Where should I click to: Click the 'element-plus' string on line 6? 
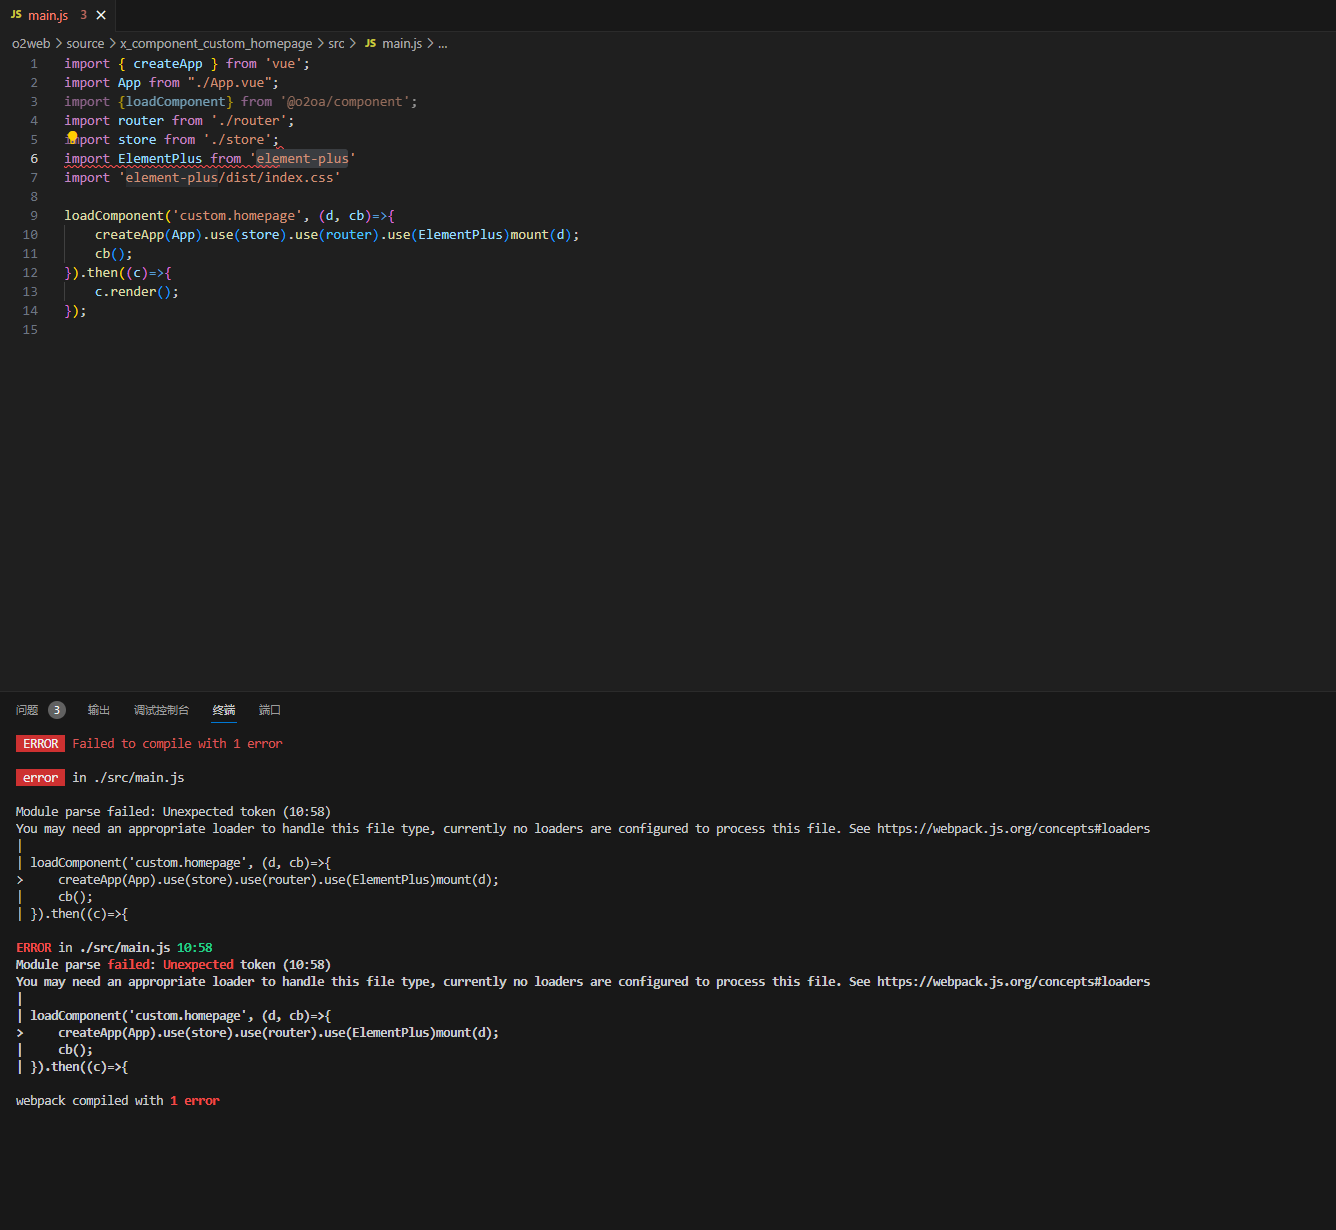pyautogui.click(x=302, y=159)
